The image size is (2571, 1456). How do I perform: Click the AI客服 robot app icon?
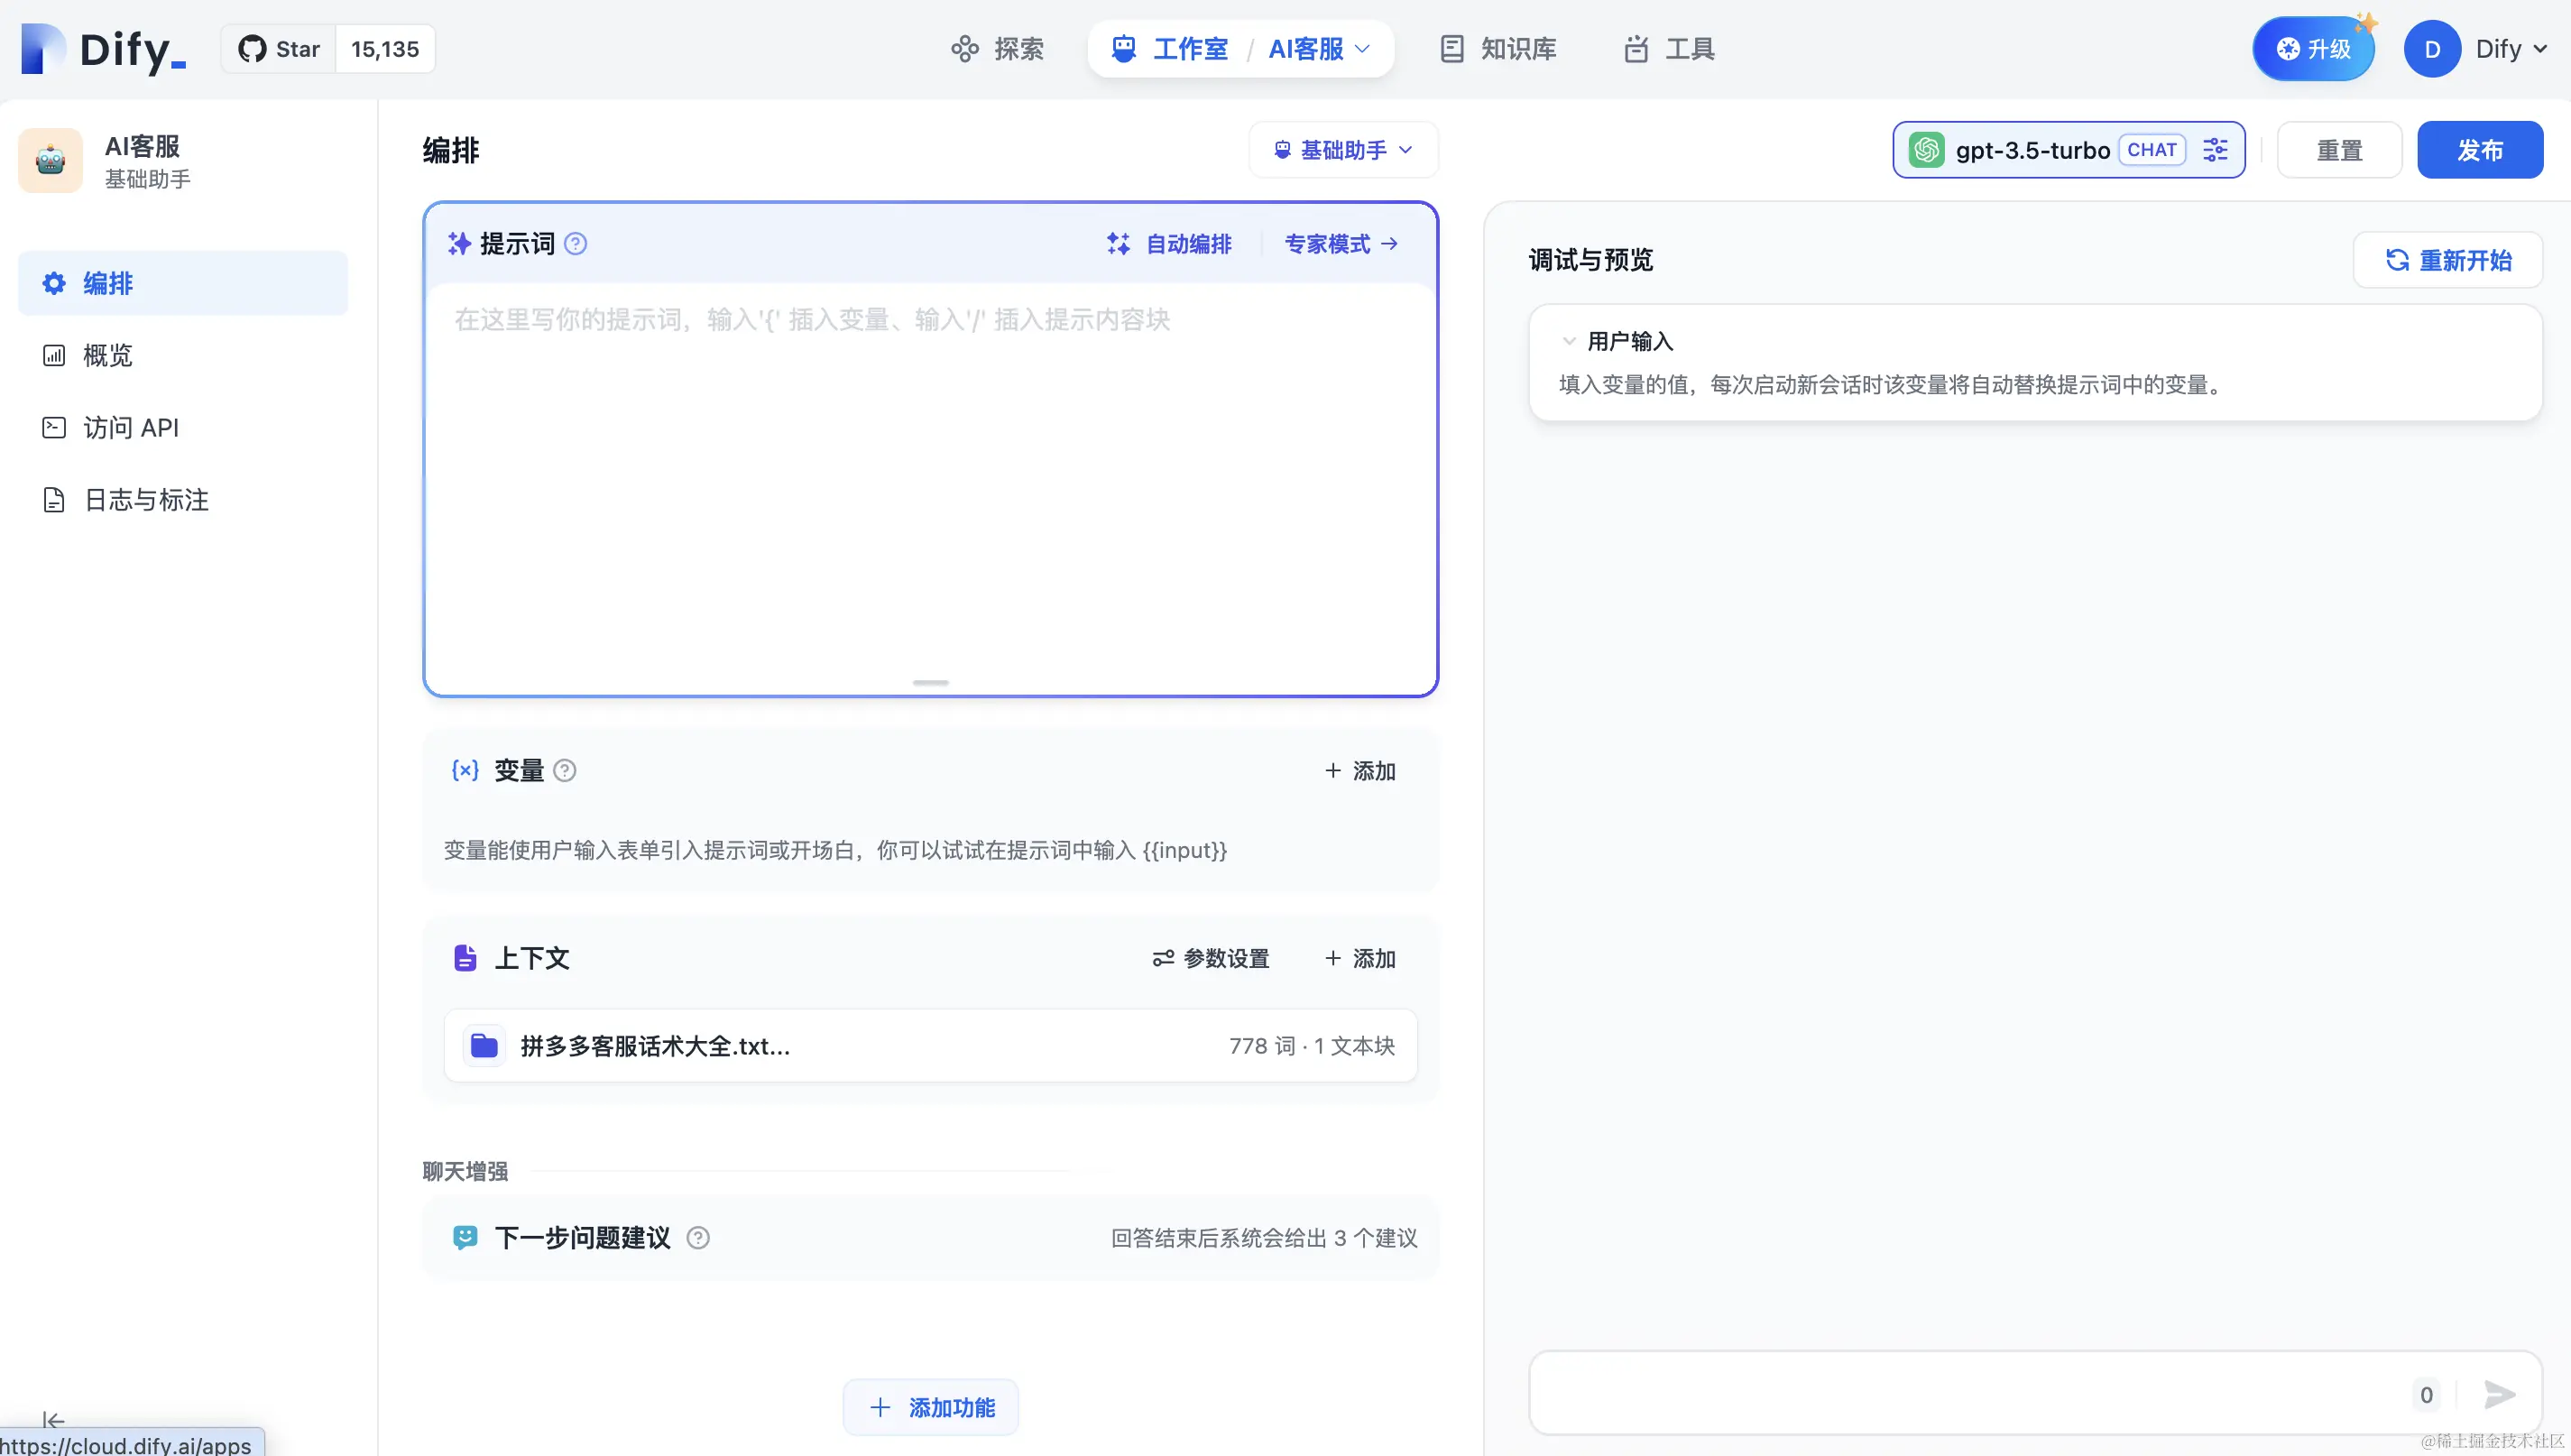(x=50, y=160)
